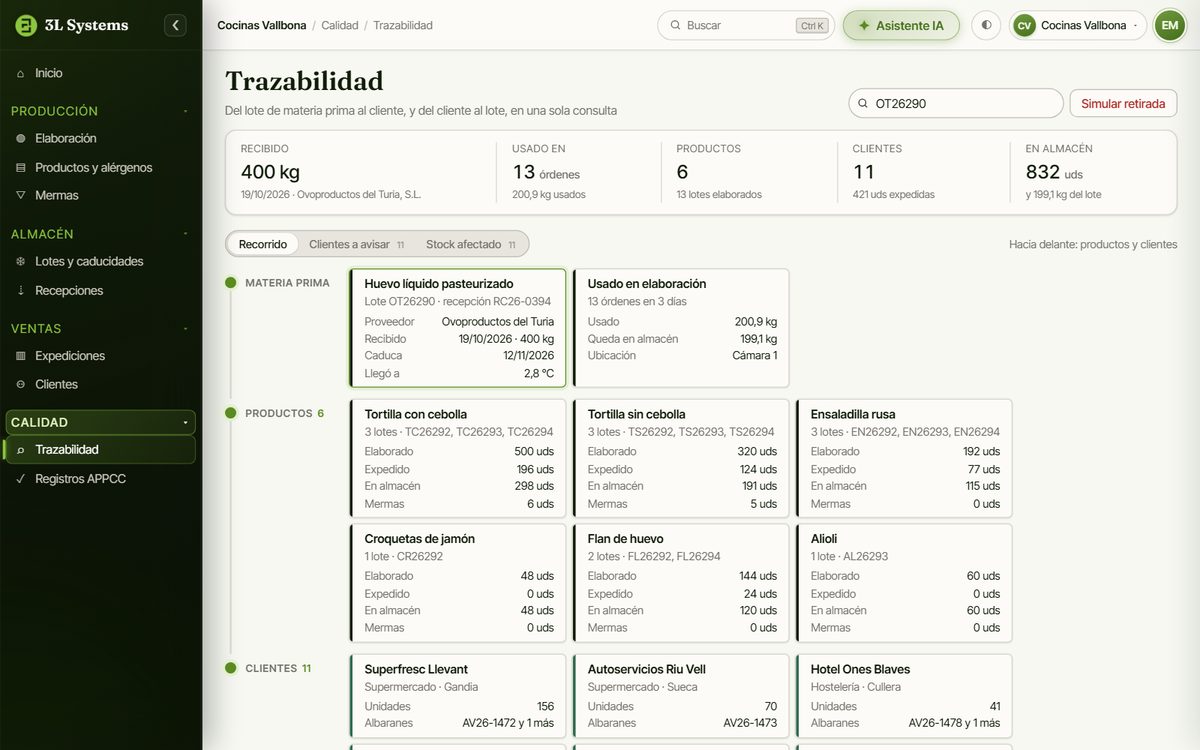Click the Buscar global search field
Screen dimensions: 1200x750
tap(746, 25)
